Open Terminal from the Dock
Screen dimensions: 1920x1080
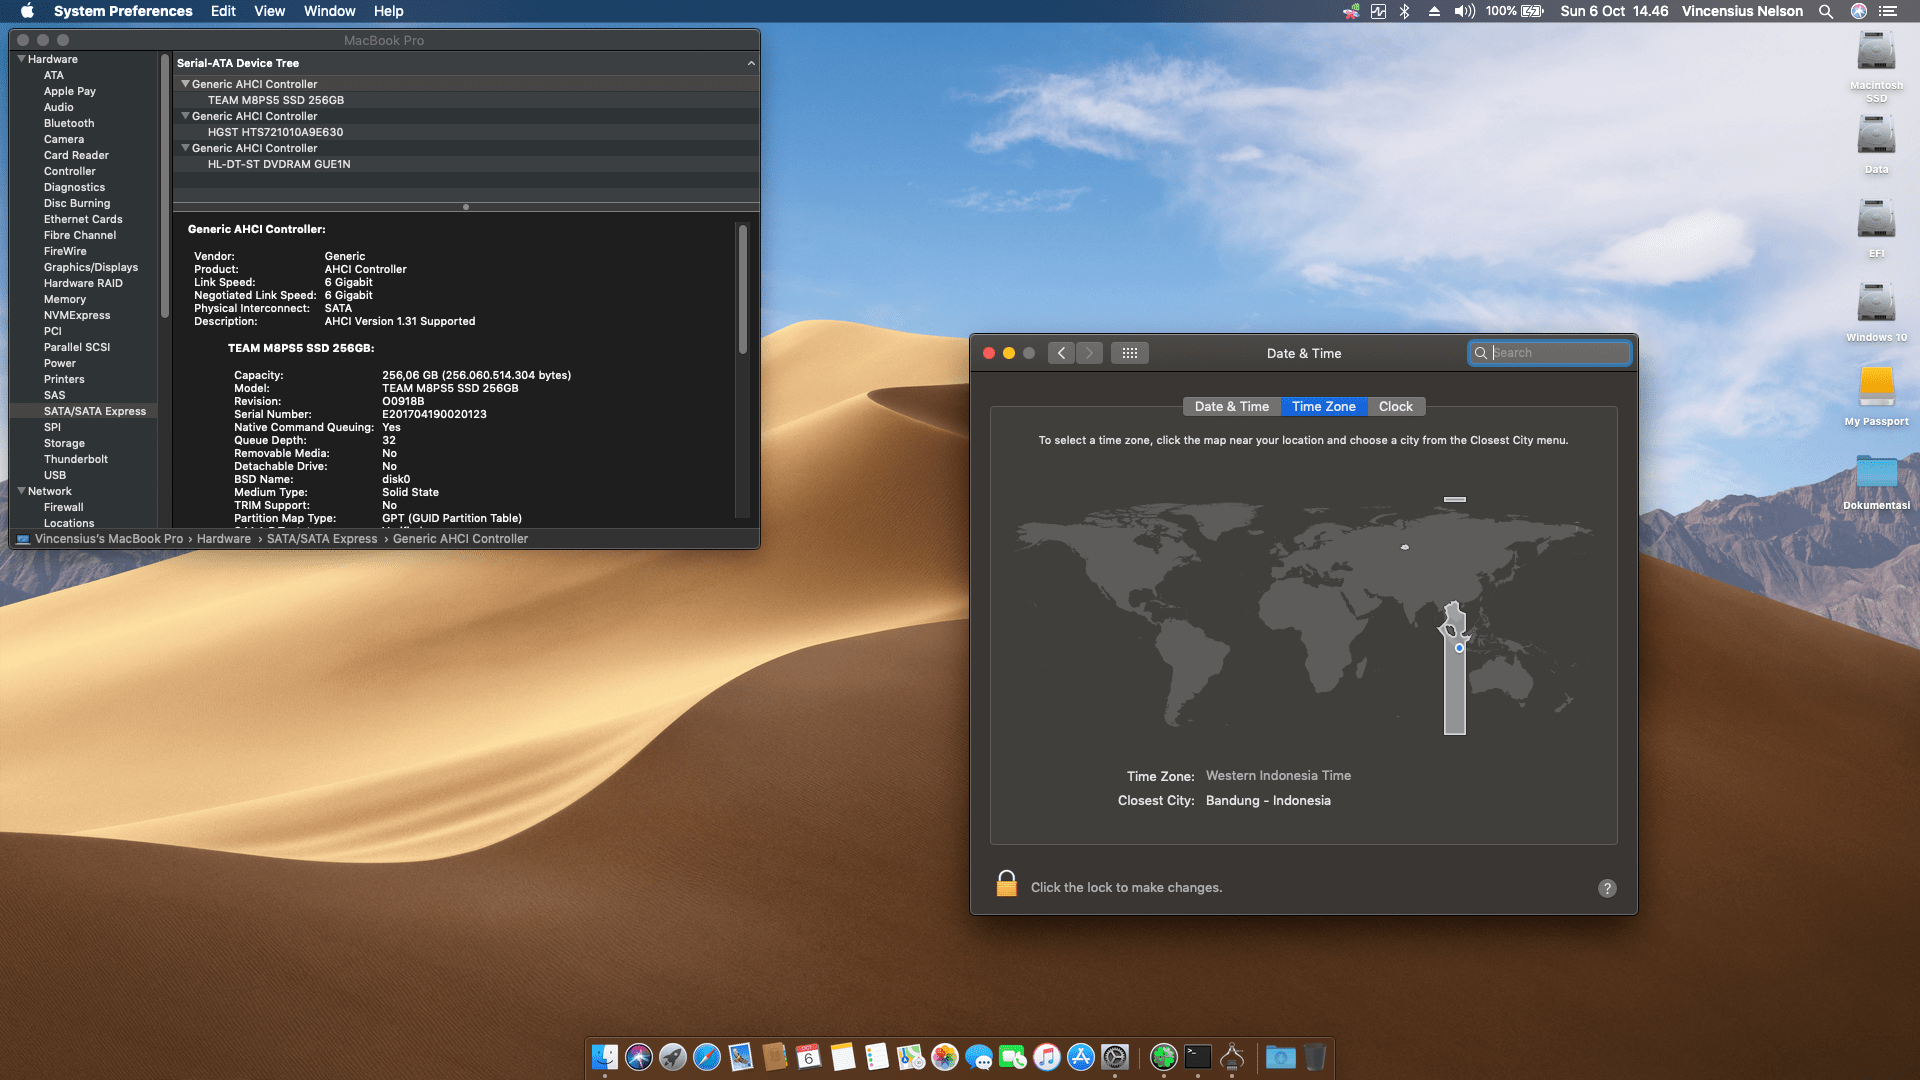pos(1198,1057)
